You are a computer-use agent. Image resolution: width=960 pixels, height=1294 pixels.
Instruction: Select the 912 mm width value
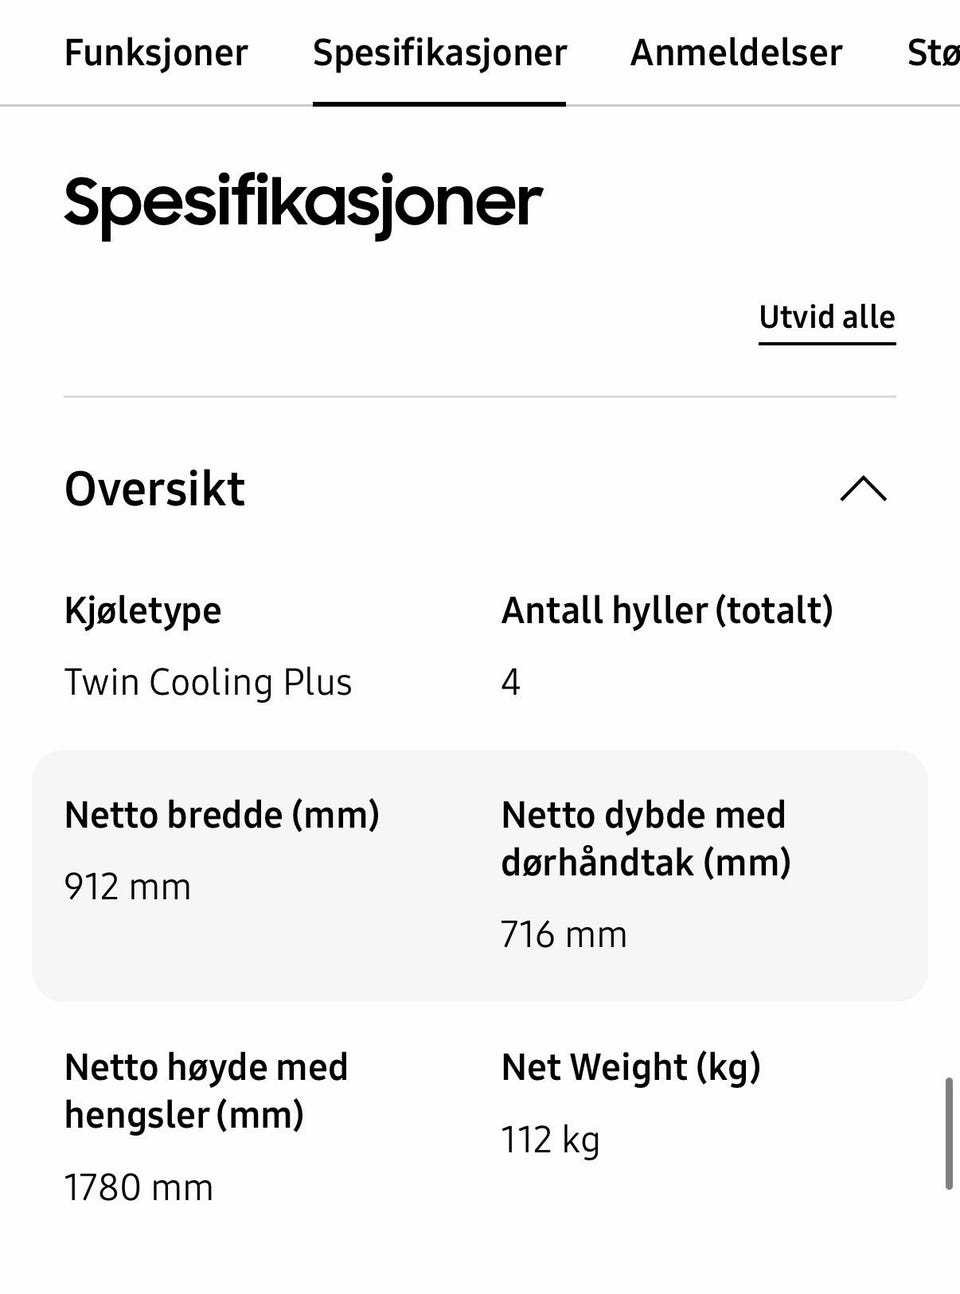point(127,887)
